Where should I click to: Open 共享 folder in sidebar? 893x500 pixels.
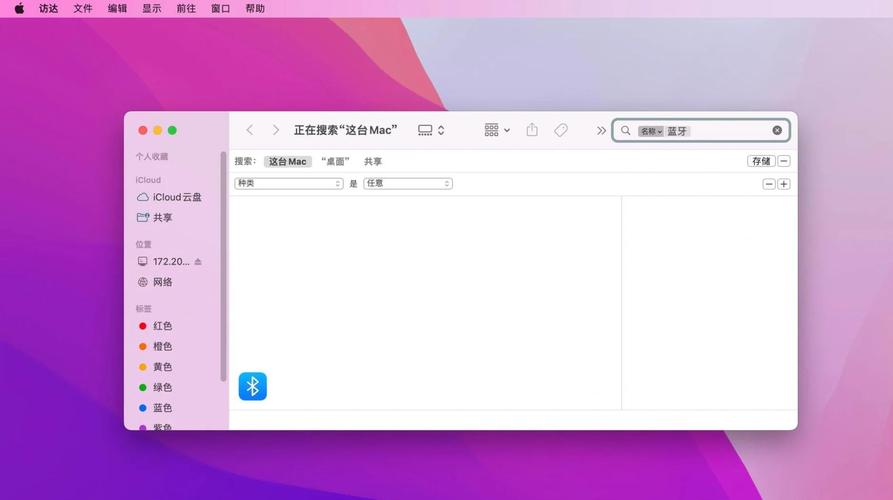coord(155,218)
